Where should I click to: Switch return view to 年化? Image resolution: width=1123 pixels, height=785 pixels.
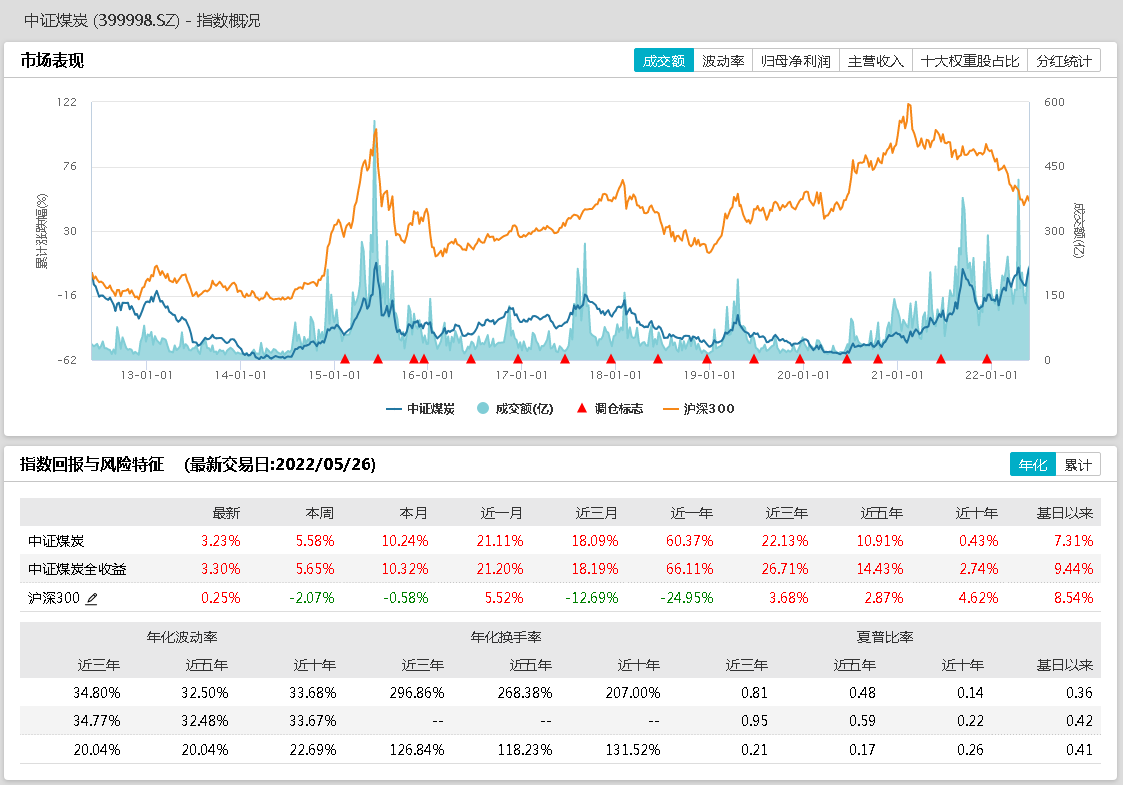(x=1031, y=465)
